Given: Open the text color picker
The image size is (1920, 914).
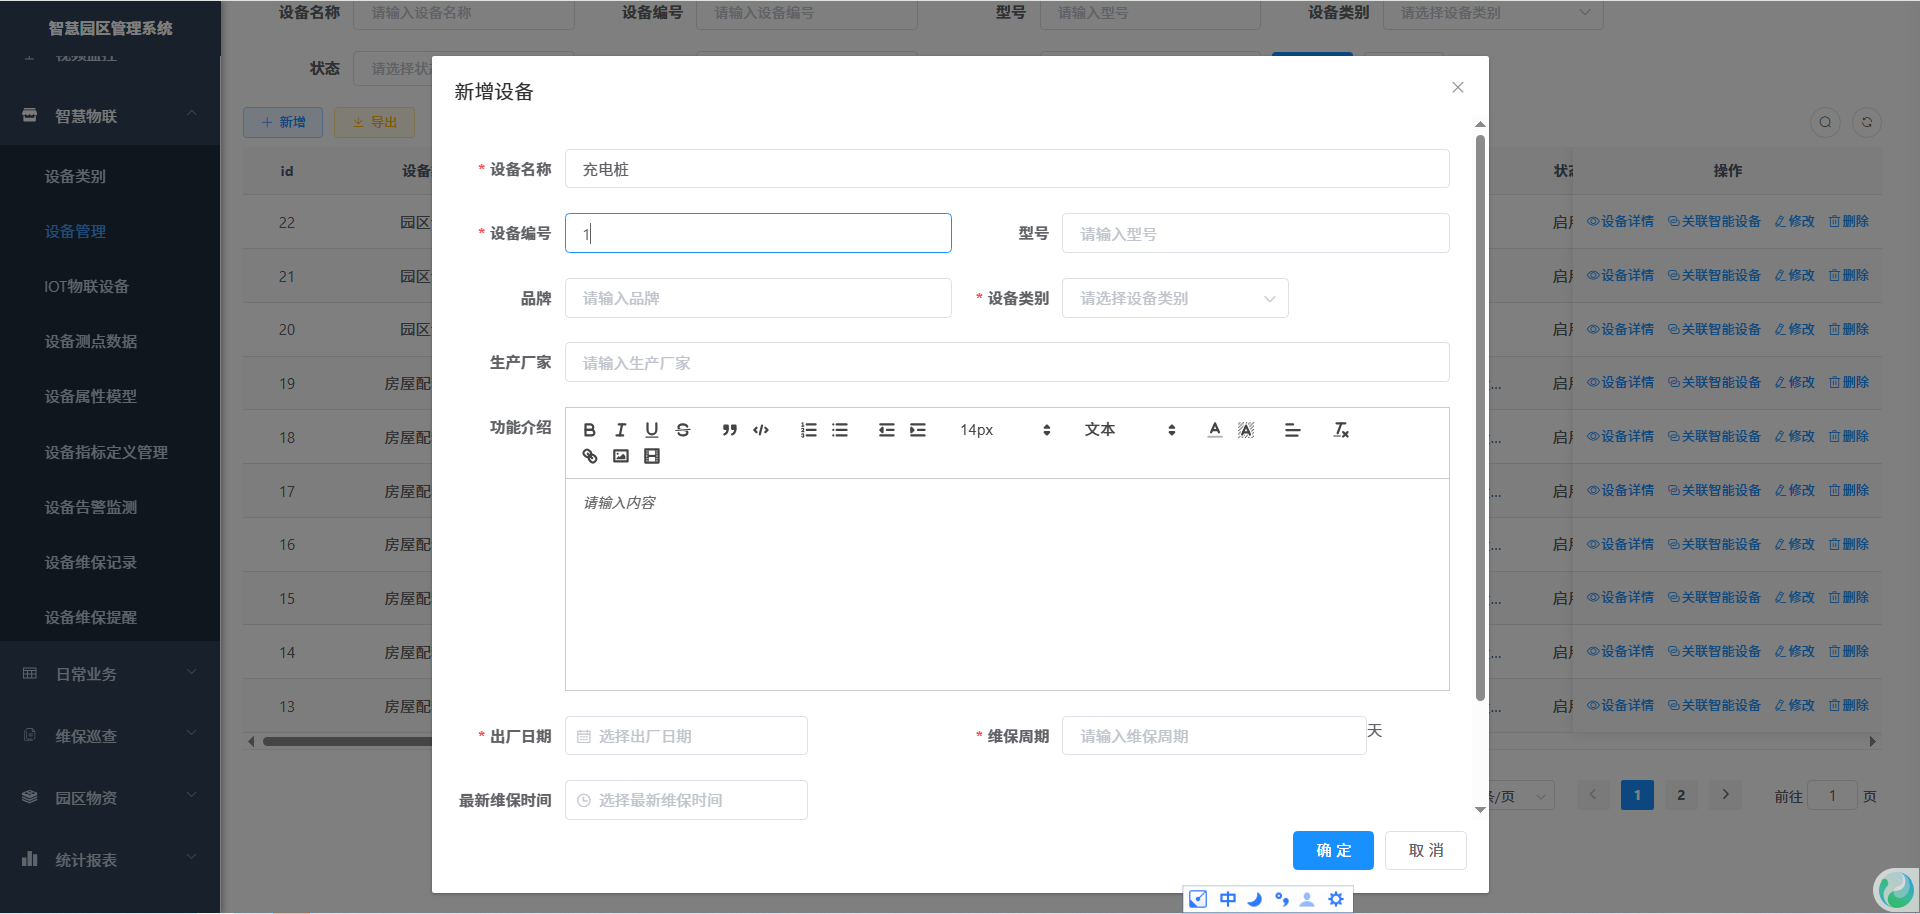Looking at the screenshot, I should (1214, 430).
